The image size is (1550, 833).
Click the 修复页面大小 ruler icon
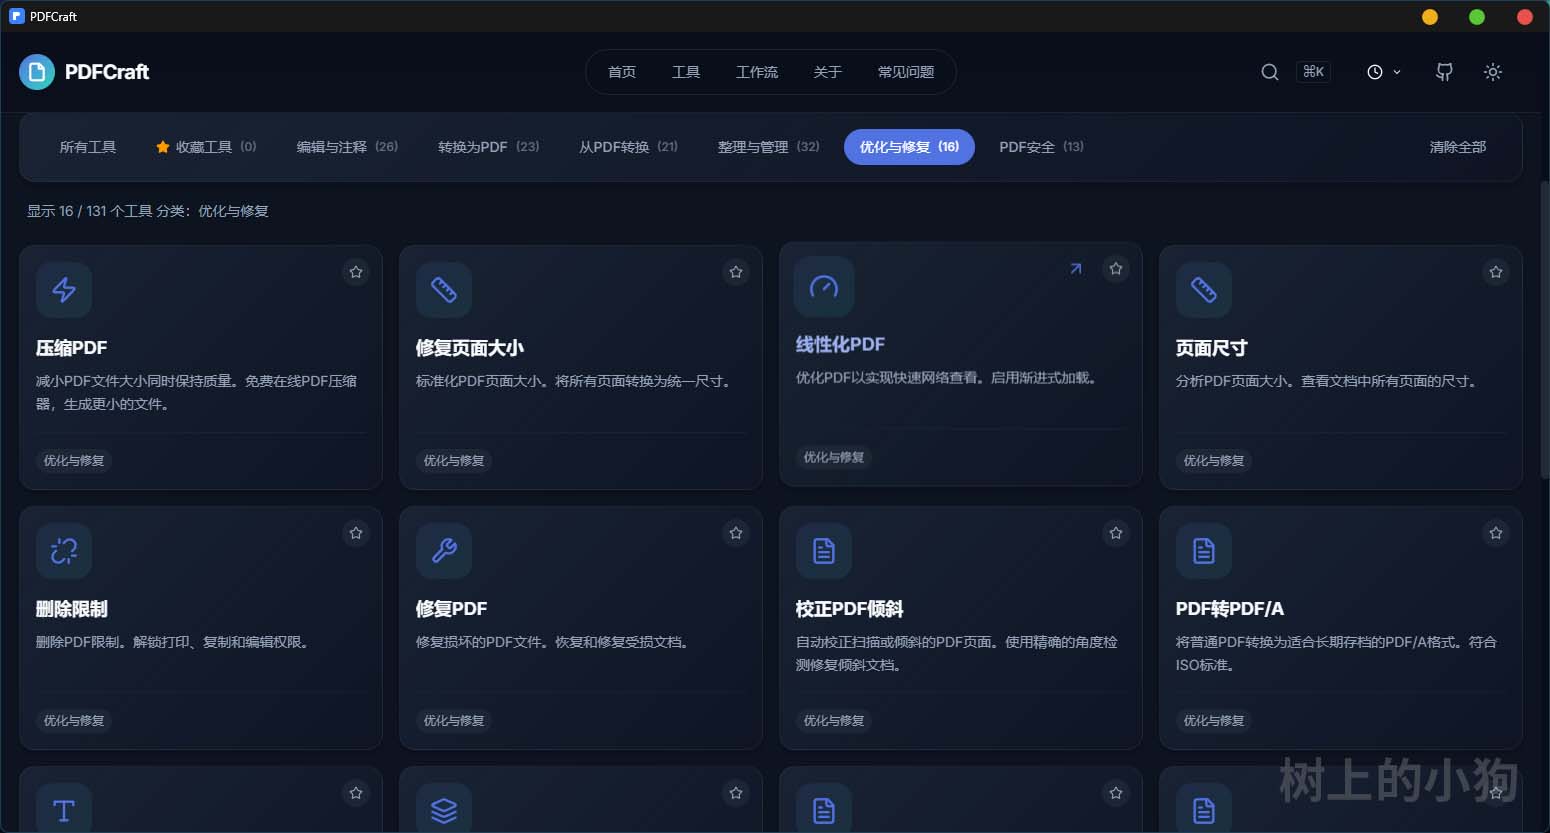point(444,290)
